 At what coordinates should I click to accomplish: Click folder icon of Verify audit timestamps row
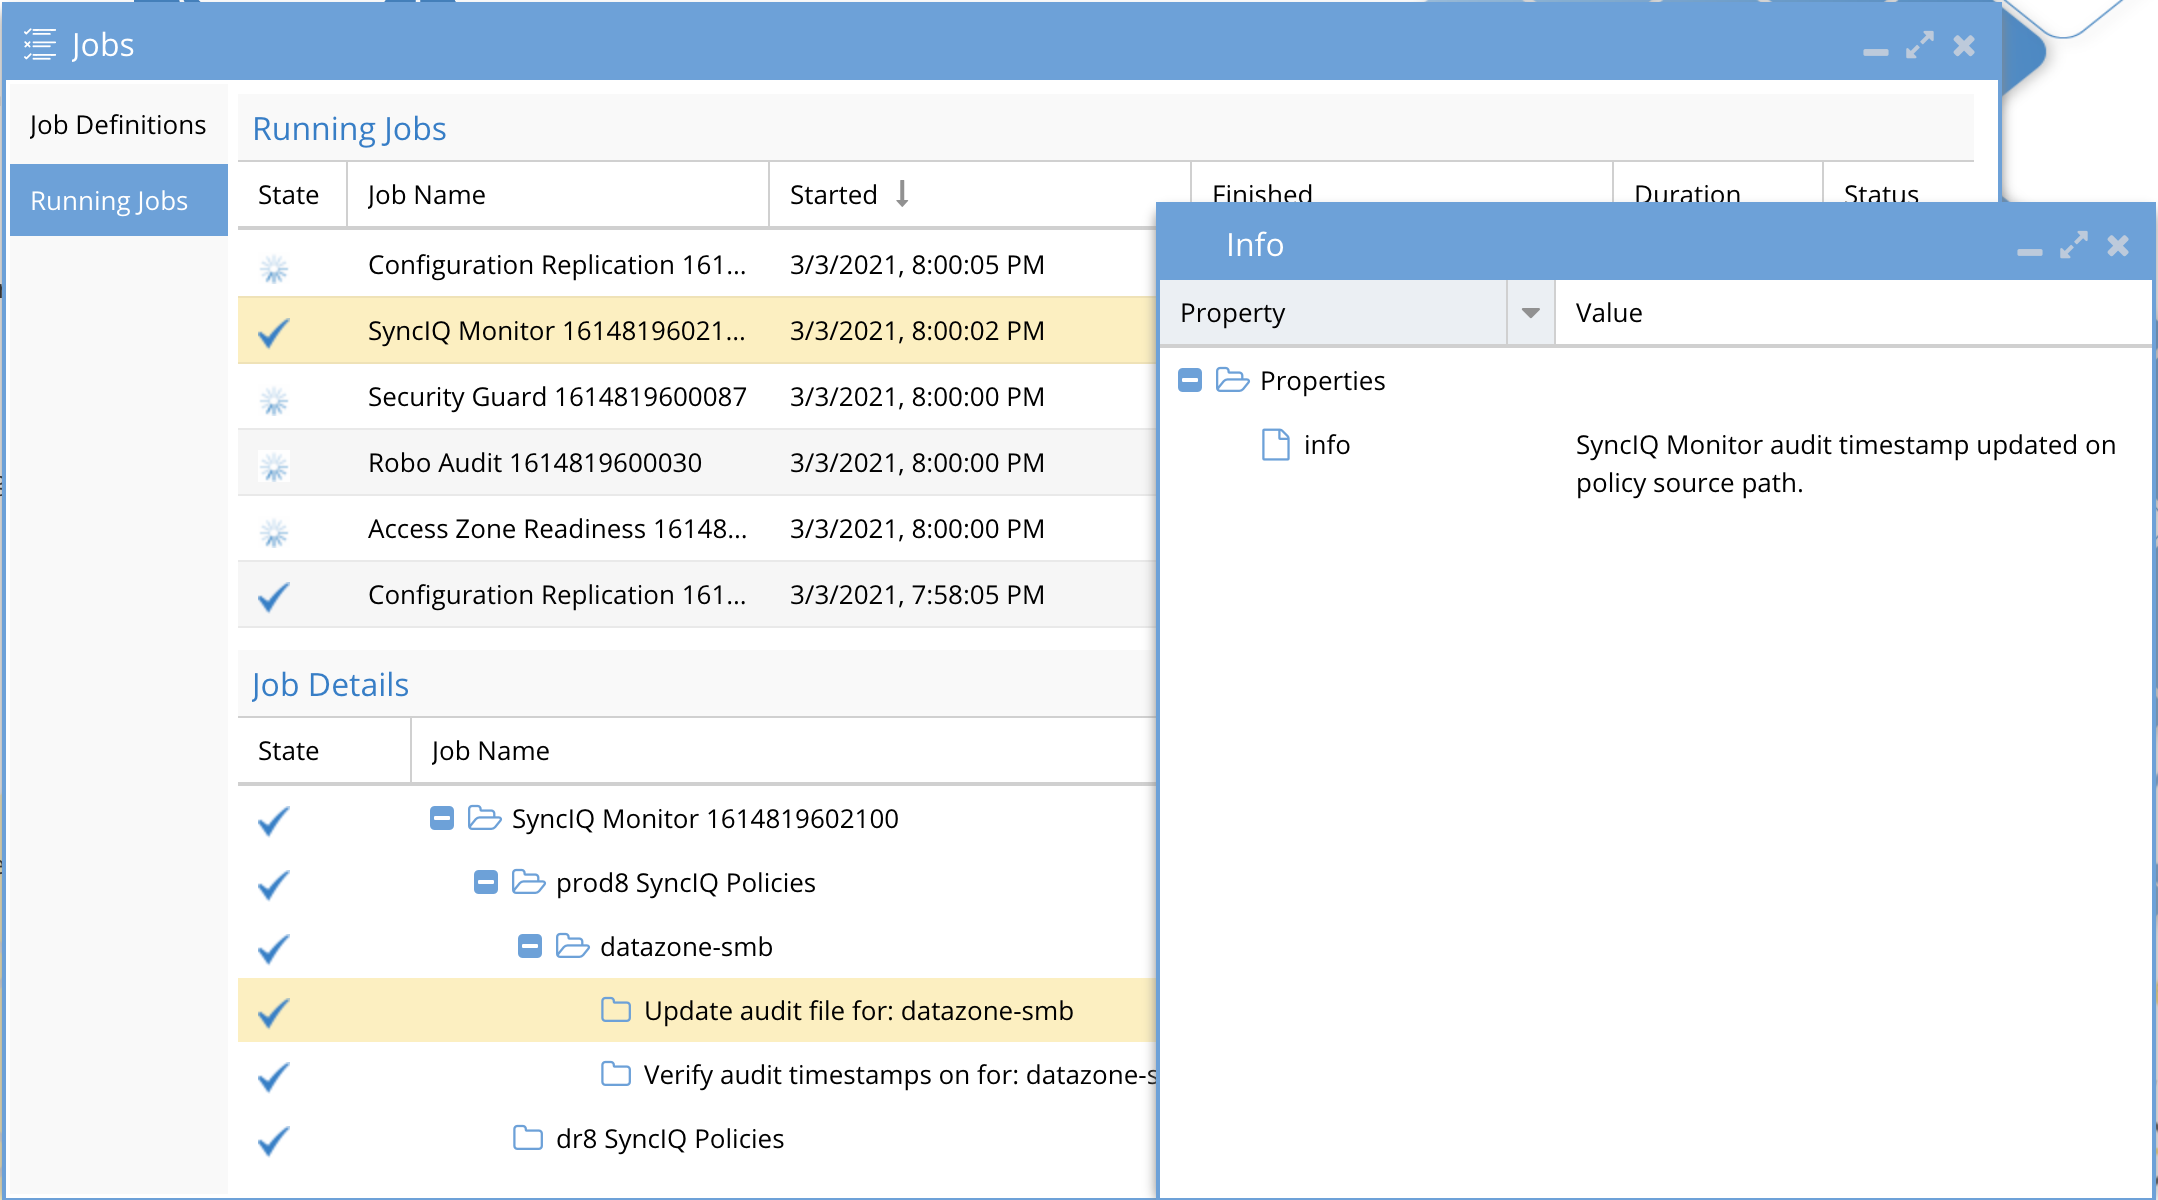pos(616,1074)
